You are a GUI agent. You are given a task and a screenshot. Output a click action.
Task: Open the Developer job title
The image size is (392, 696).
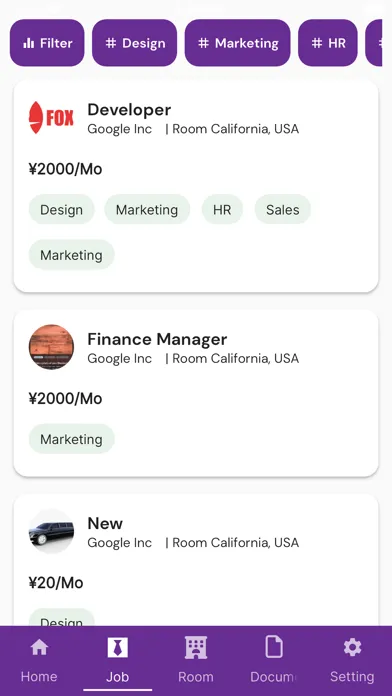tap(129, 110)
